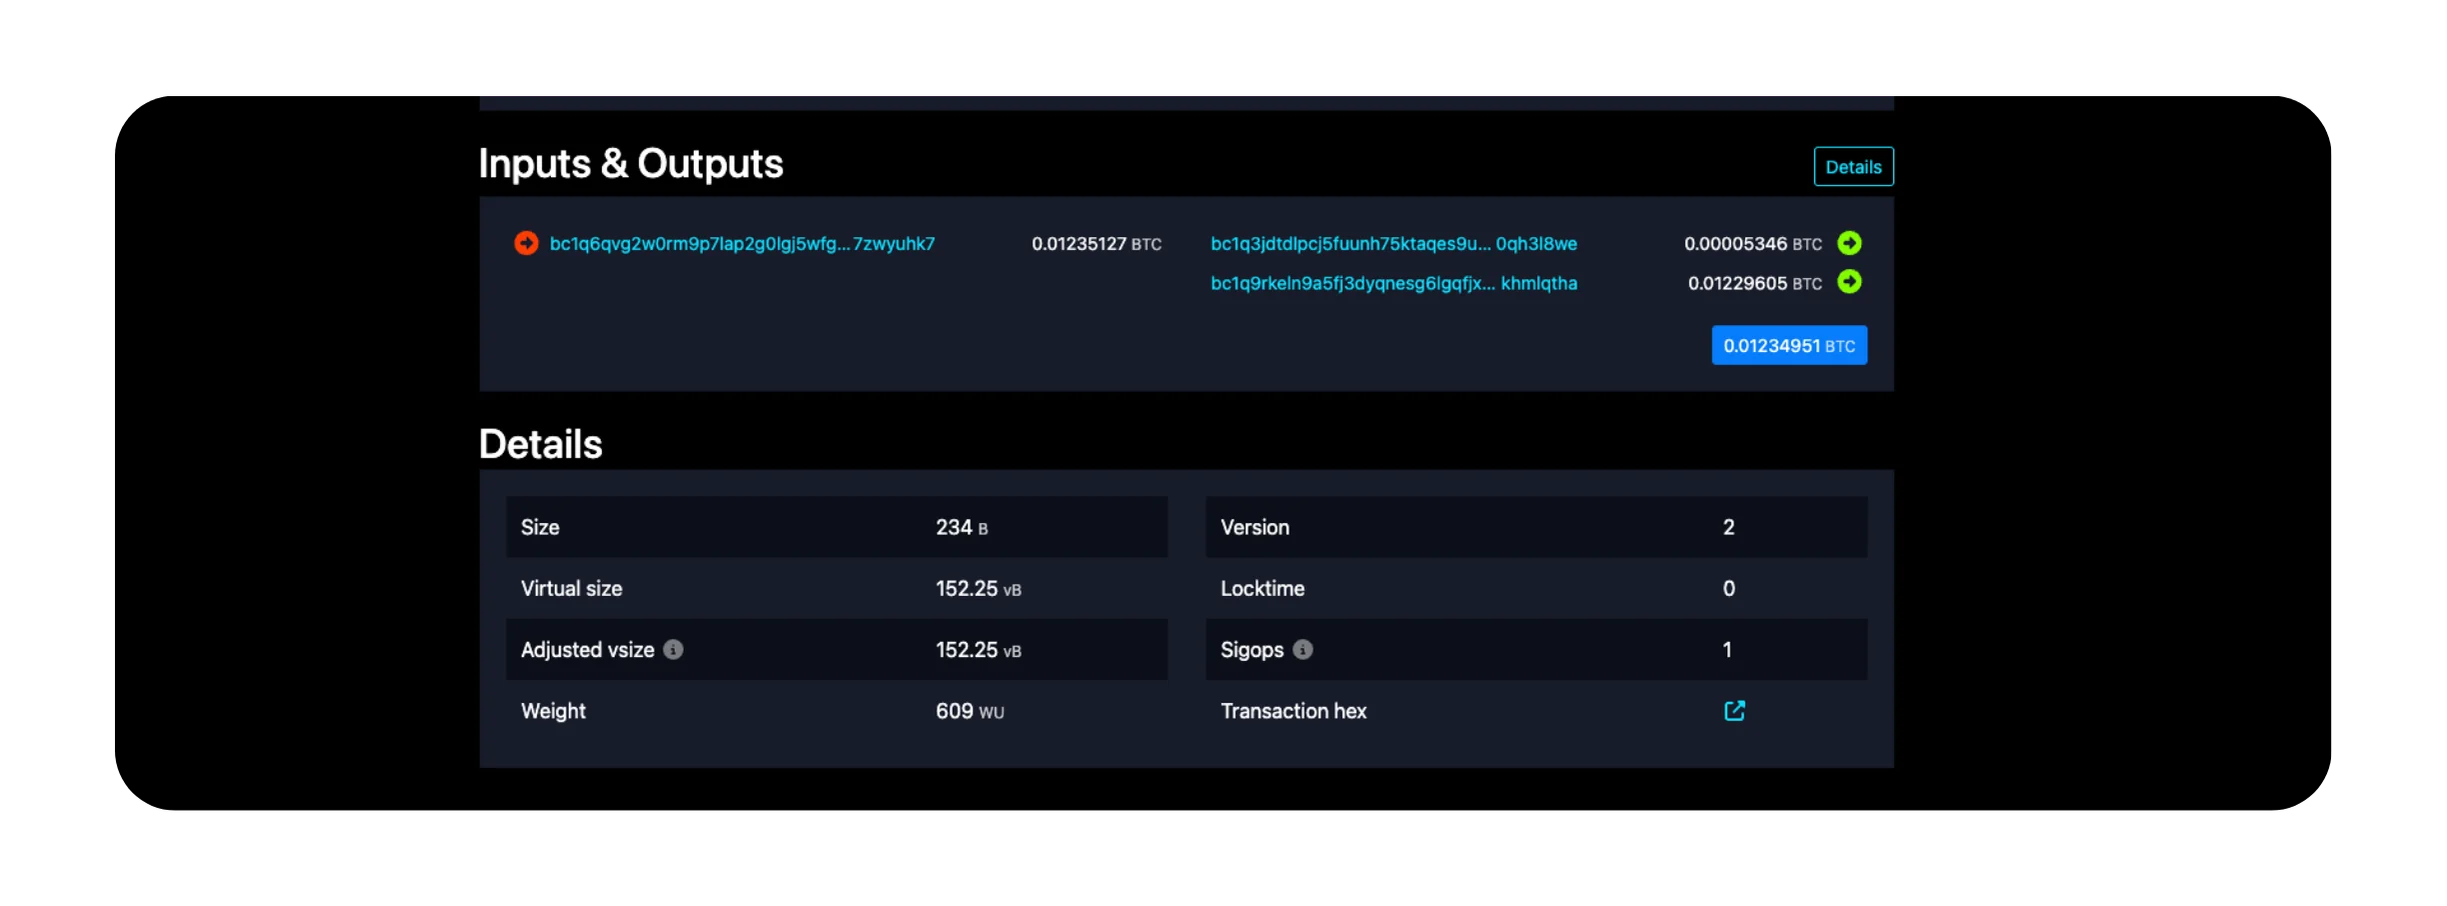Click the input amount 0.01235127 BTC
Image resolution: width=2447 pixels, height=906 pixels.
pyautogui.click(x=1095, y=244)
